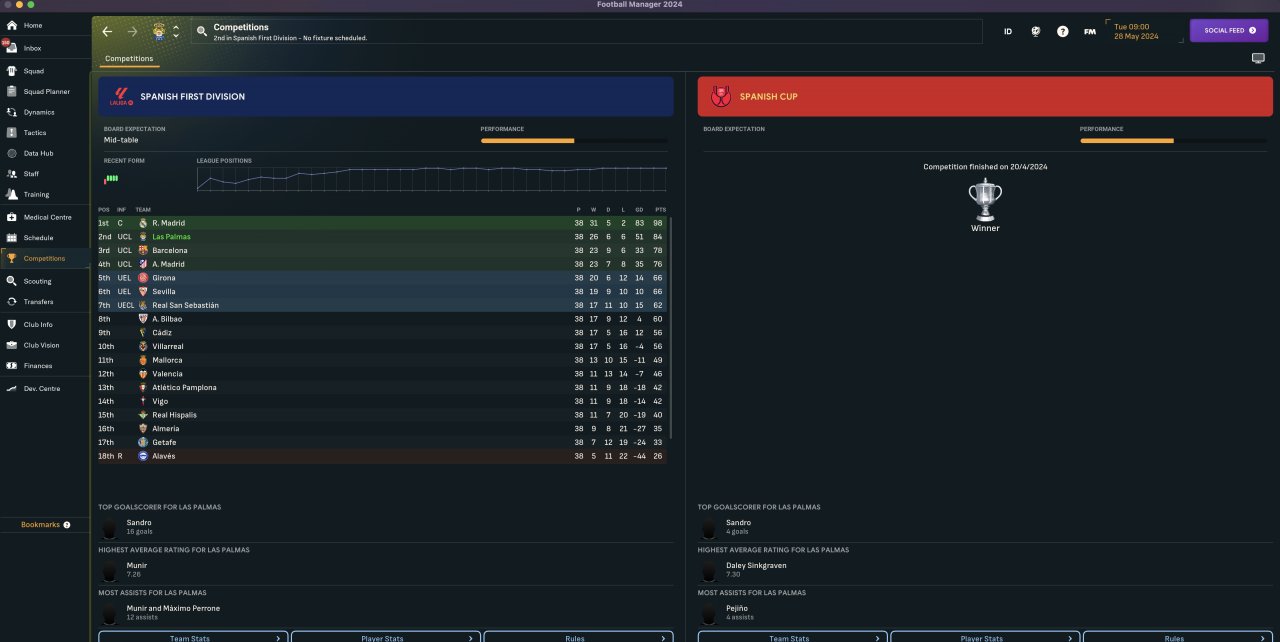Open the Scouting sidebar section

click(x=37, y=281)
